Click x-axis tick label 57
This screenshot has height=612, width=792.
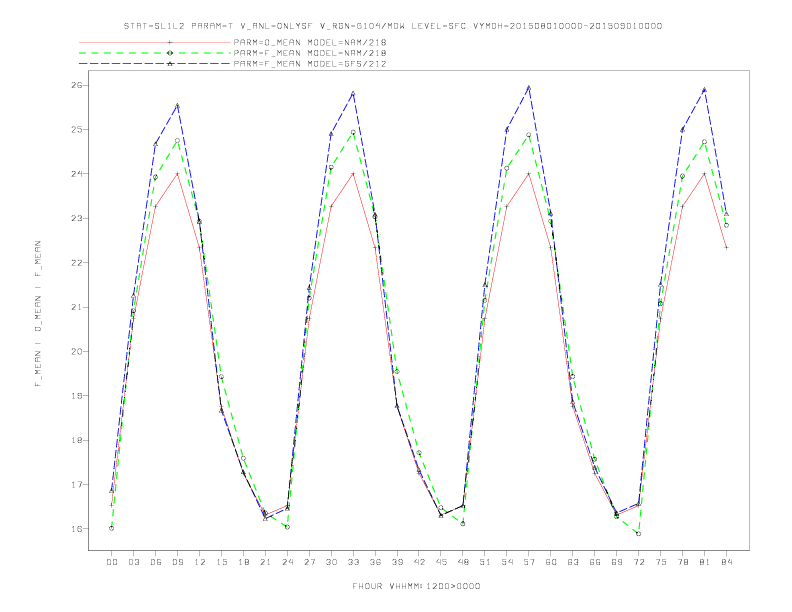point(529,562)
